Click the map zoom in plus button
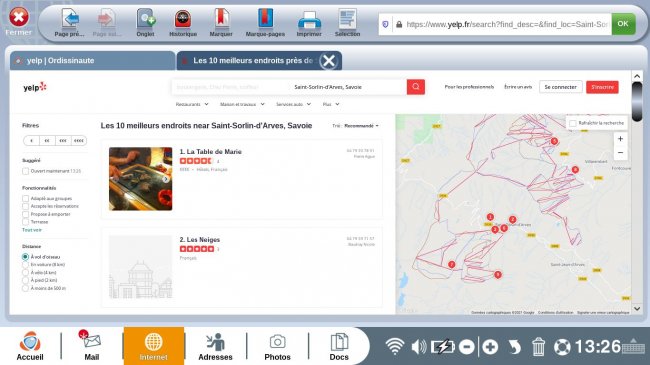The height and width of the screenshot is (365, 650). [620, 139]
